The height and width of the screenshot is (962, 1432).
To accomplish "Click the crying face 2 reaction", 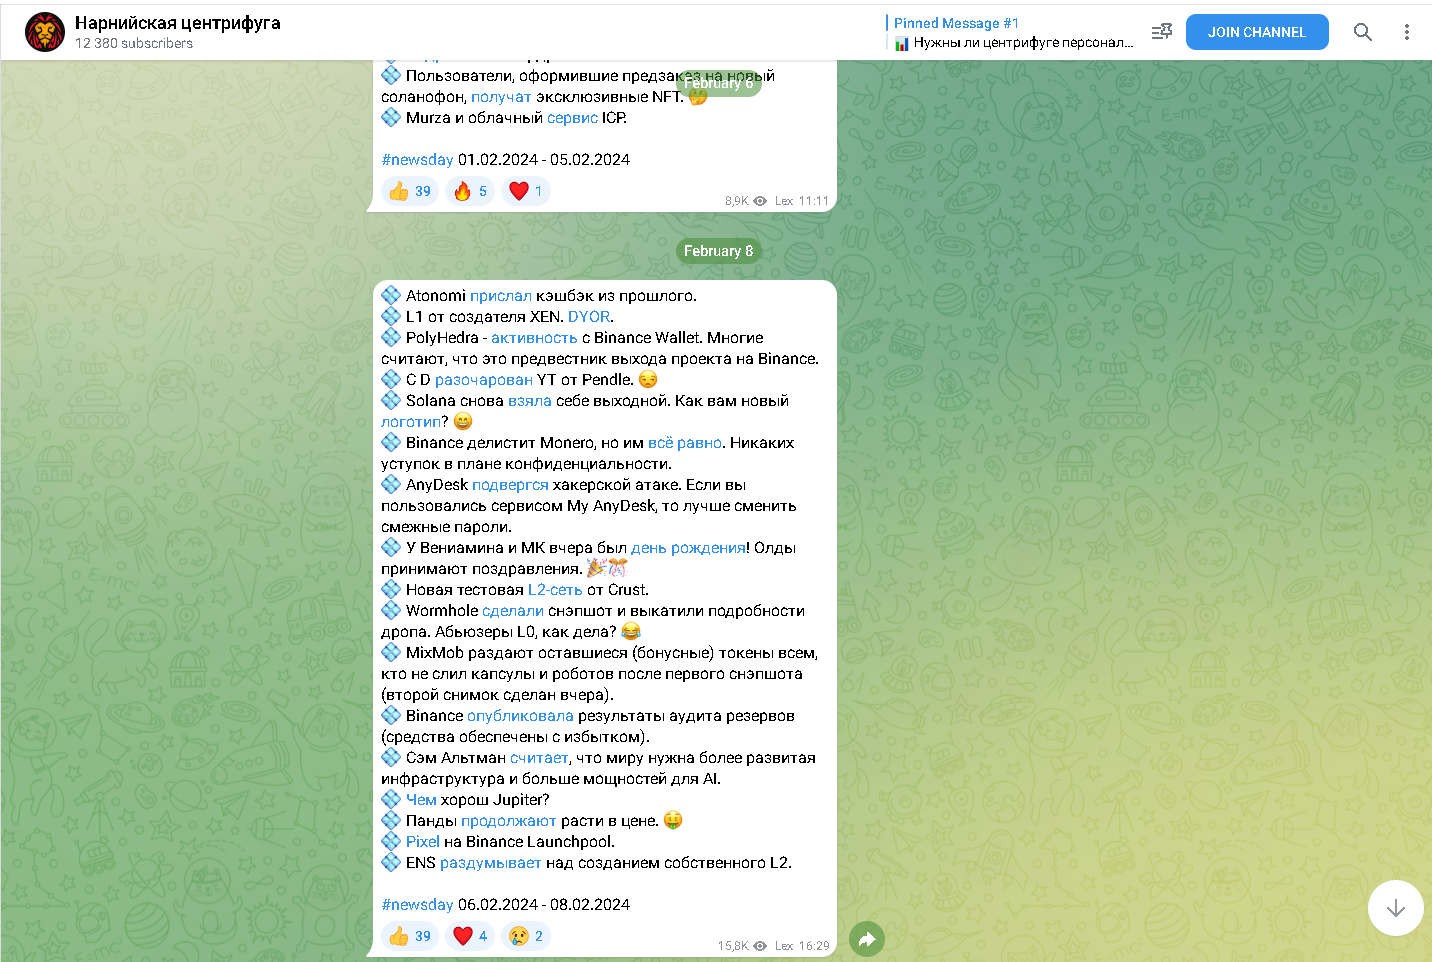I will pyautogui.click(x=526, y=936).
